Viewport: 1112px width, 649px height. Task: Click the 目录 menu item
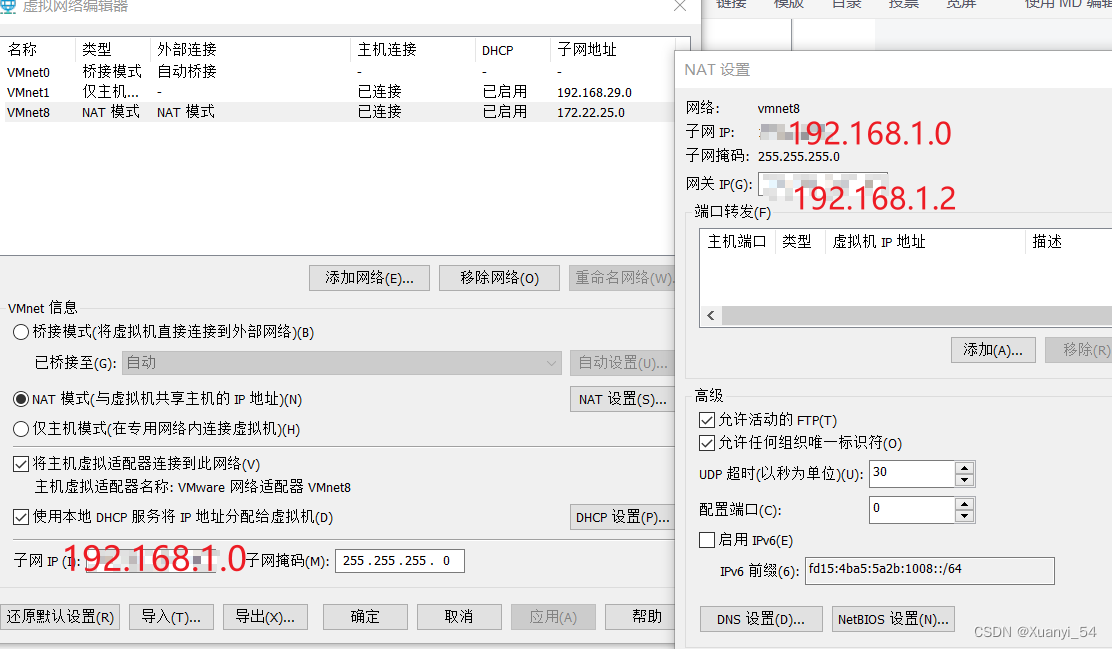pos(846,5)
